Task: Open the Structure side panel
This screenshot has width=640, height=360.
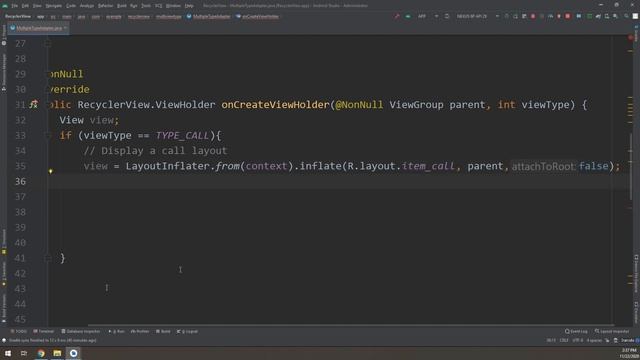Action: pyautogui.click(x=4, y=243)
